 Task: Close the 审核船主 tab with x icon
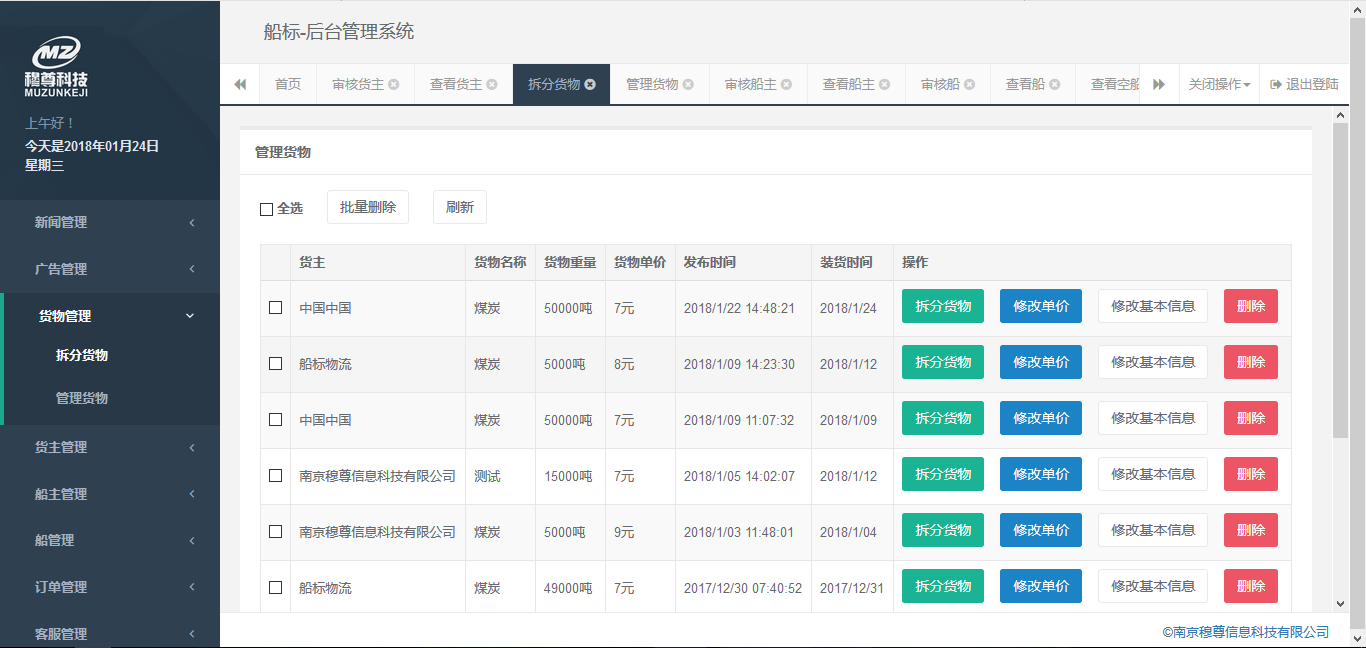tap(787, 85)
